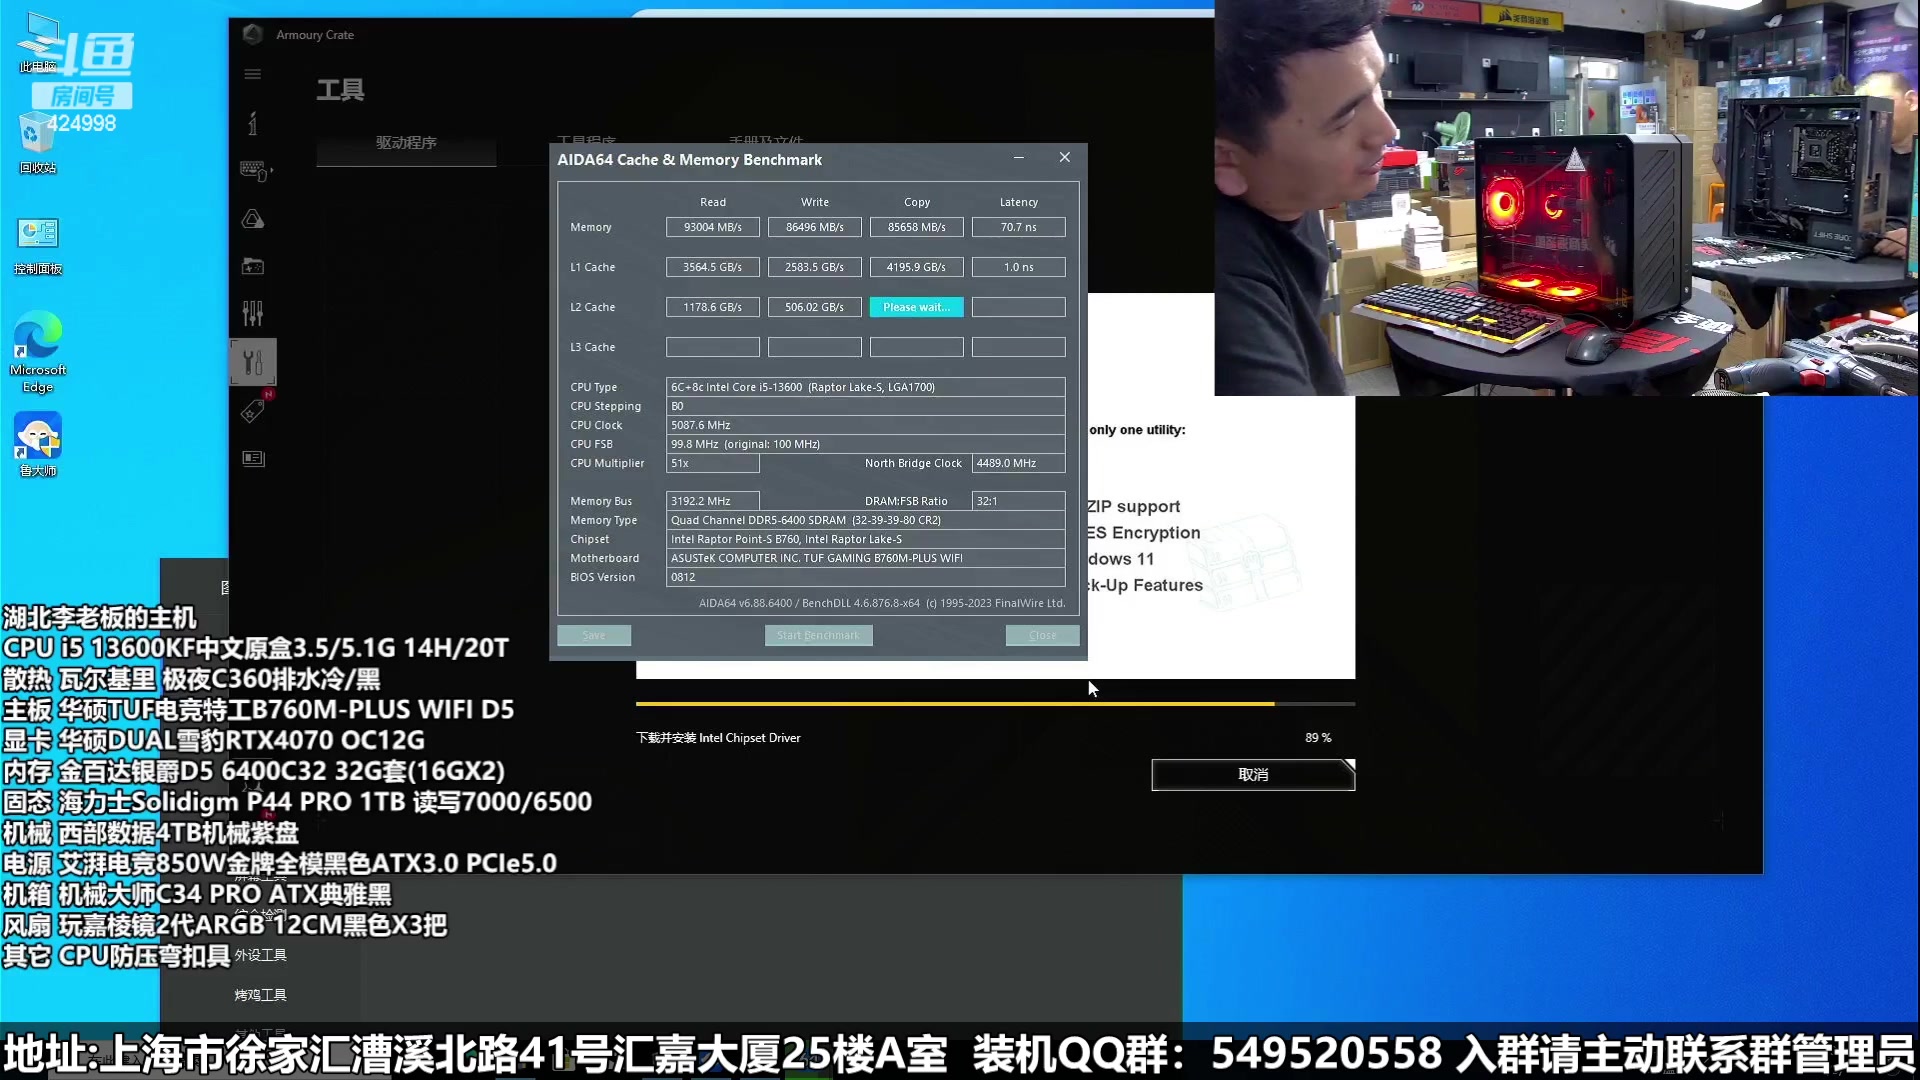Viewport: 1920px width, 1080px height.
Task: Open the 控制面板 desktop icon
Action: pos(38,246)
